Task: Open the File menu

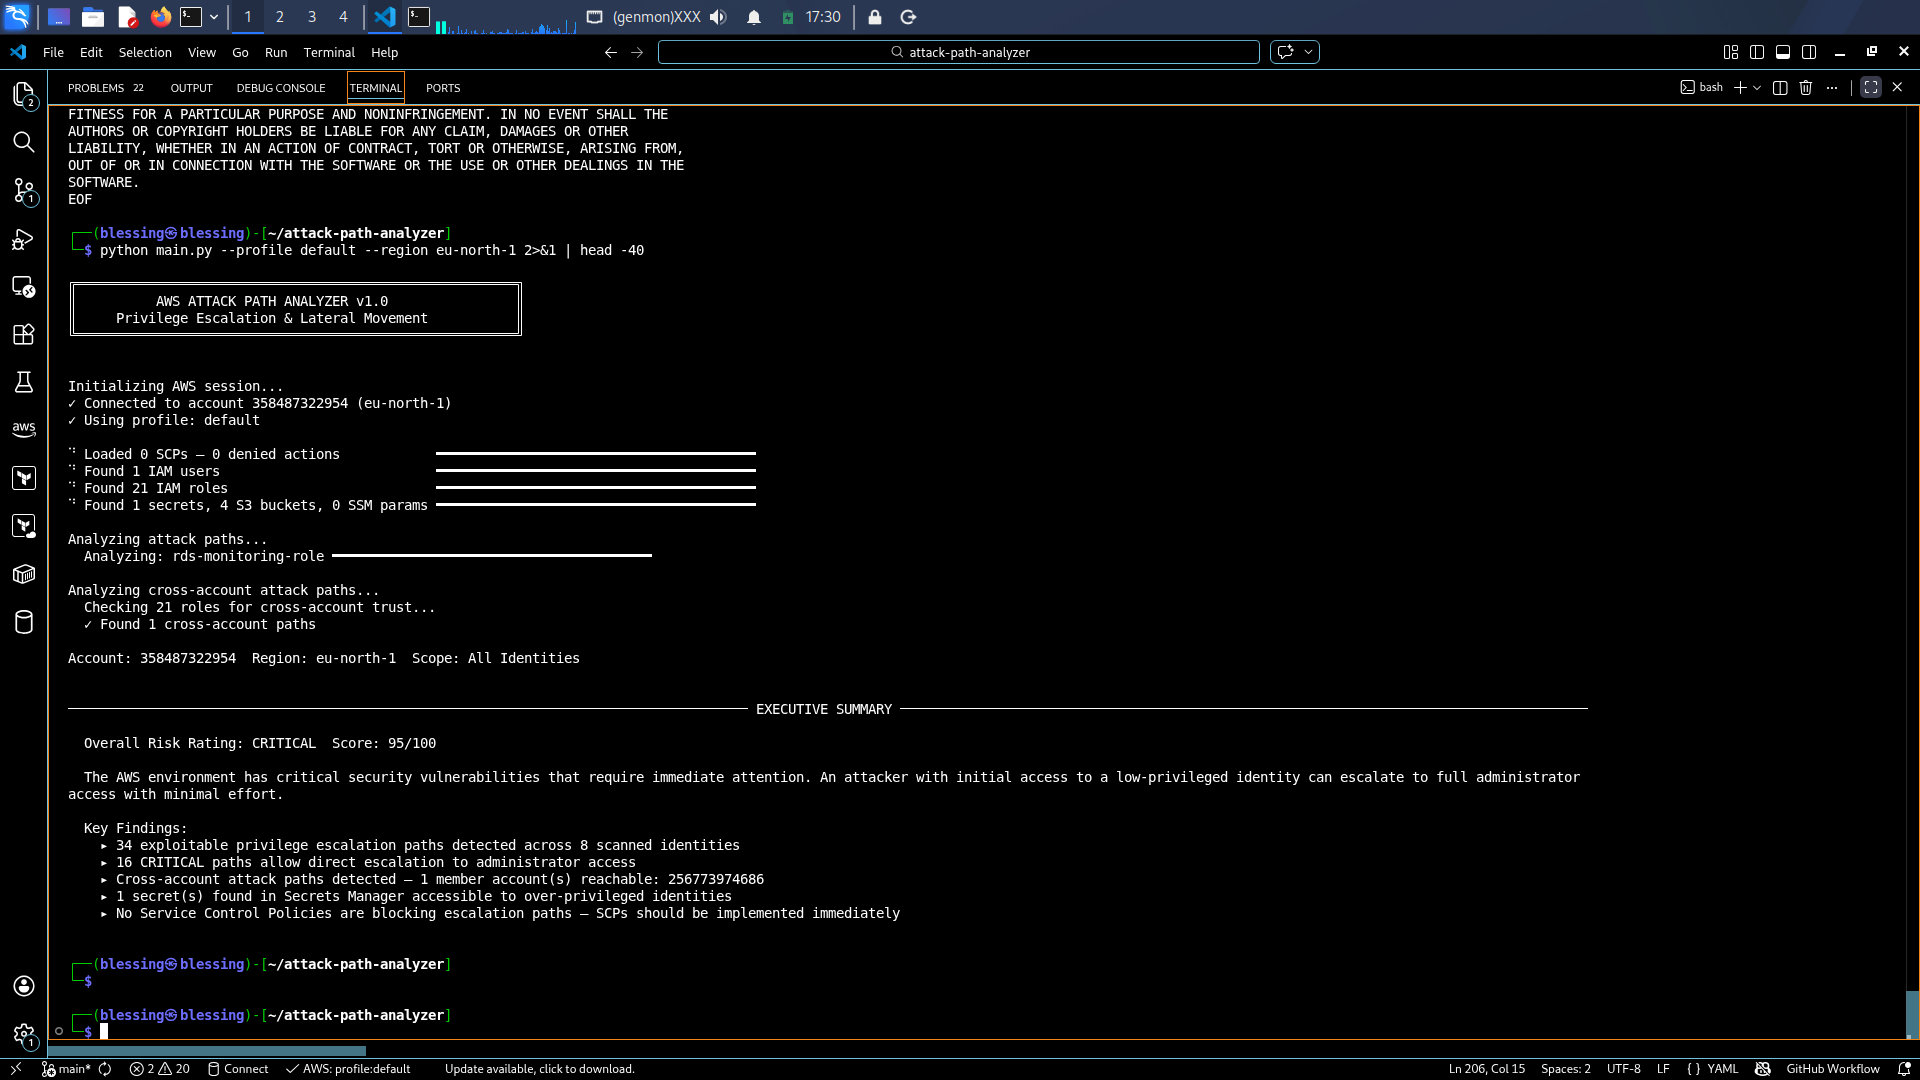Action: (x=54, y=52)
